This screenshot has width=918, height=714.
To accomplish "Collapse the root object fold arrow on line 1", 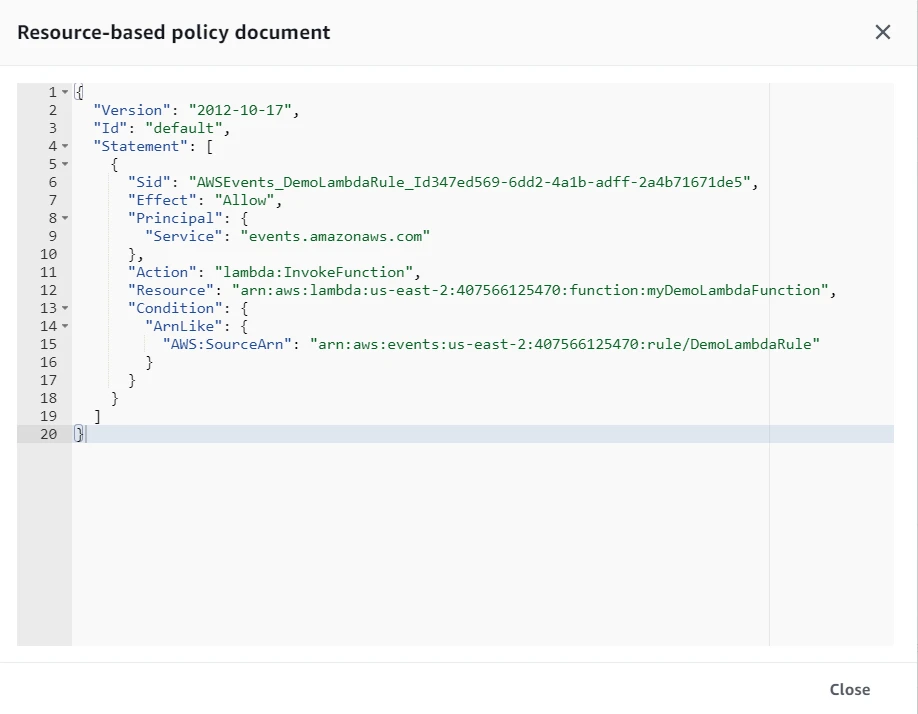I will [65, 92].
